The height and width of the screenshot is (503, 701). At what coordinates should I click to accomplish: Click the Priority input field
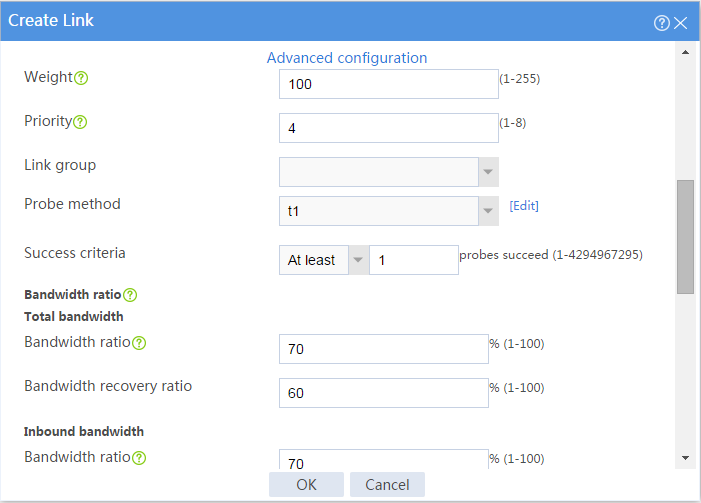pyautogui.click(x=389, y=128)
